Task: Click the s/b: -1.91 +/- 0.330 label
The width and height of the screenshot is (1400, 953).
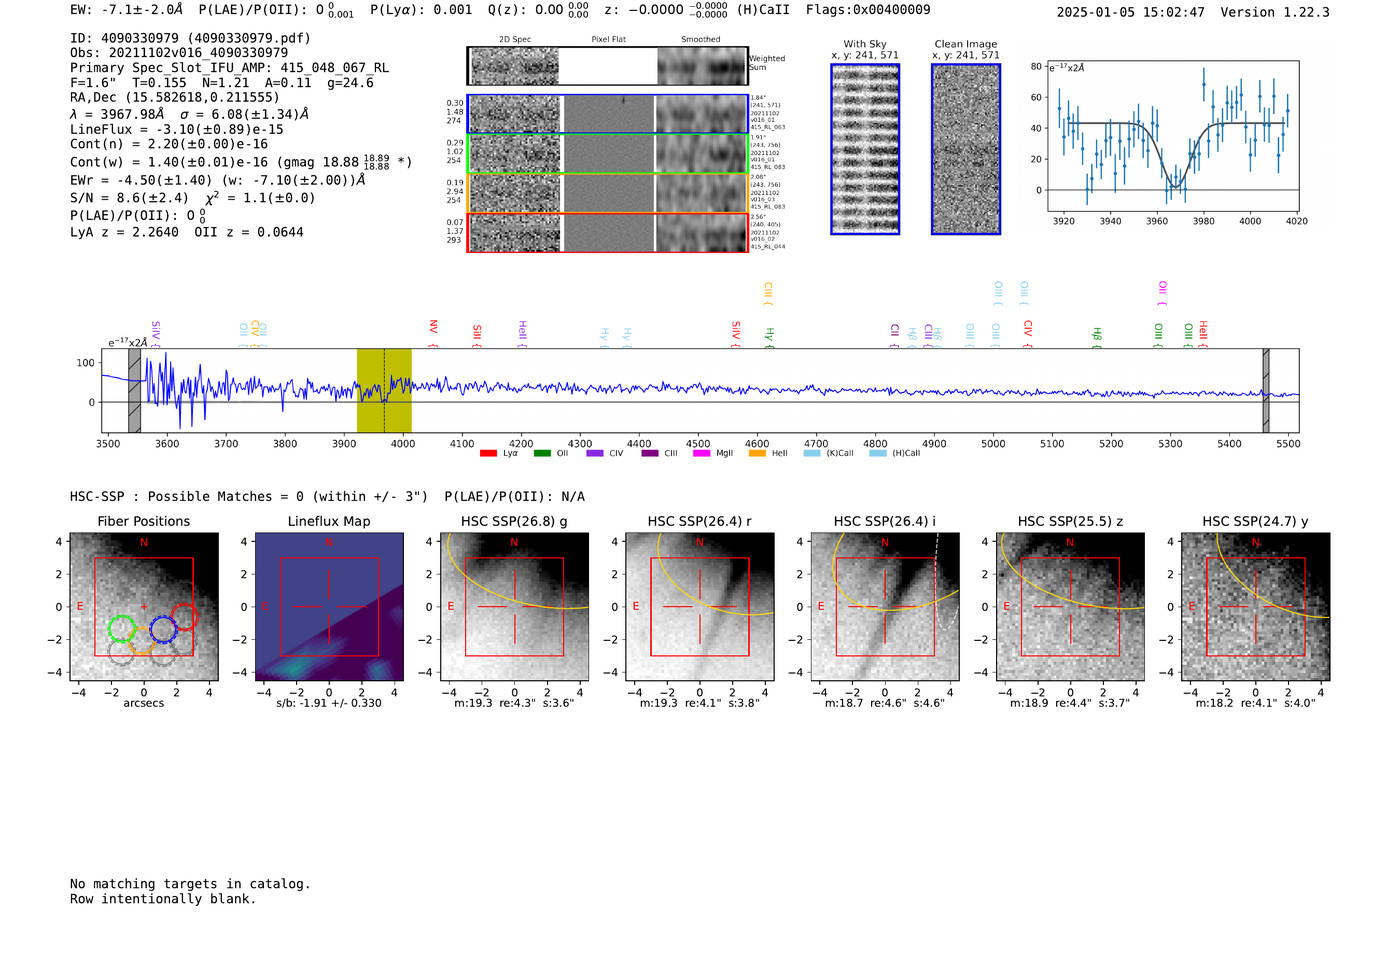Action: coord(329,703)
